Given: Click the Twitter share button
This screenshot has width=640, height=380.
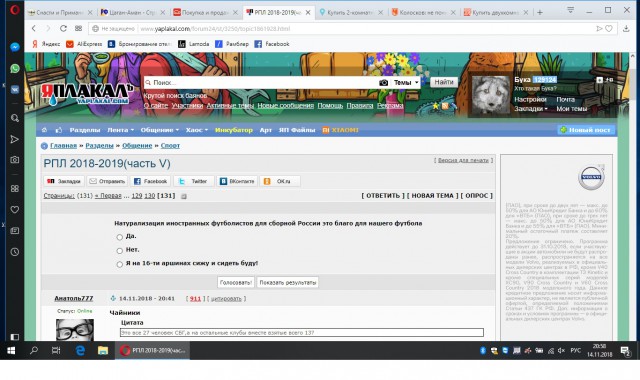Looking at the screenshot, I should click(x=194, y=181).
